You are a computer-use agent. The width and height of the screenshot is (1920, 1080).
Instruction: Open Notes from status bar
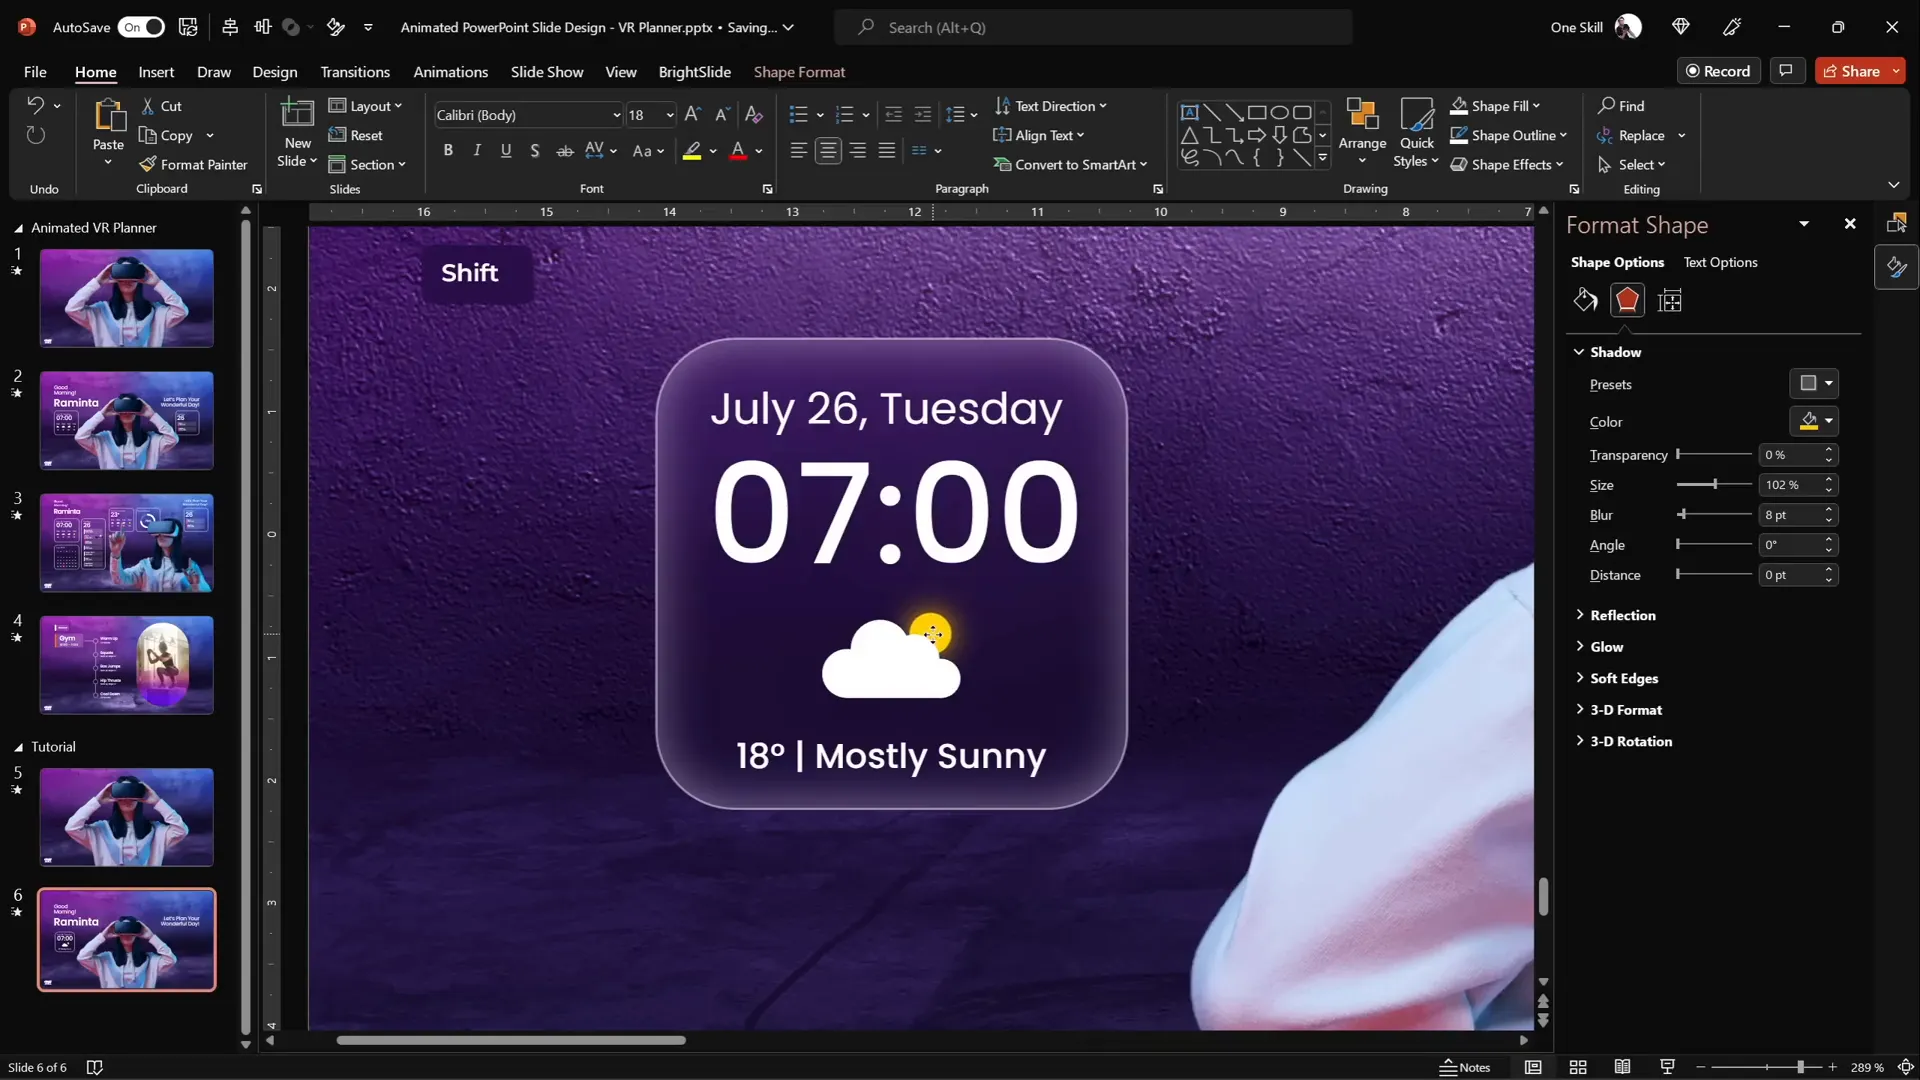(1465, 1067)
